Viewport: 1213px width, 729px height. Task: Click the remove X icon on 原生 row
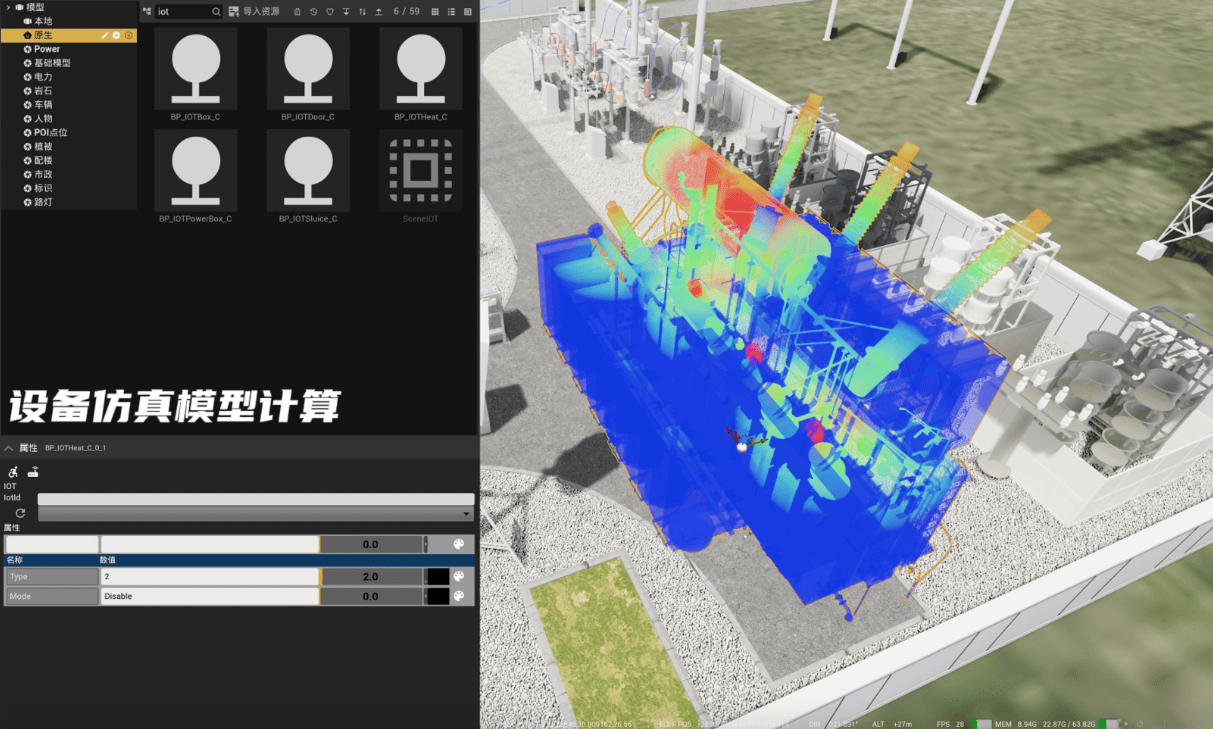(x=128, y=35)
